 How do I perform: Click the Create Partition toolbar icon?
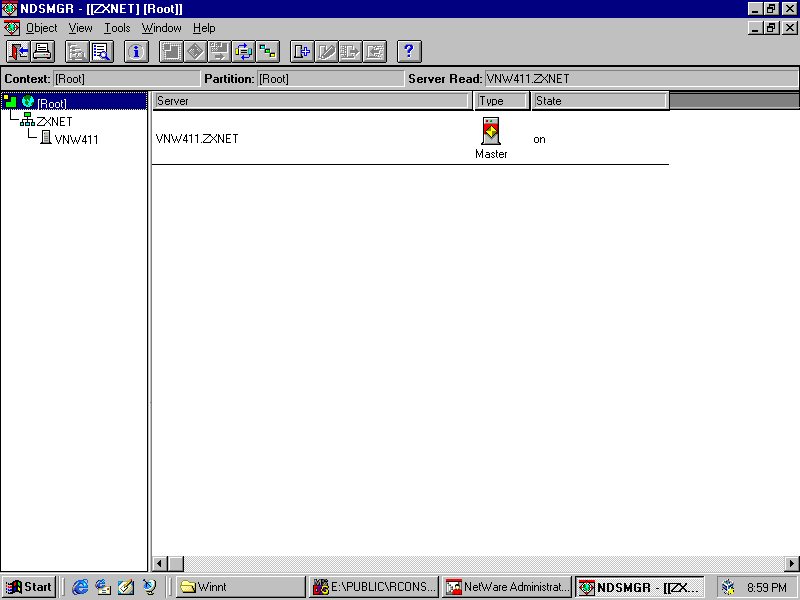(x=171, y=52)
